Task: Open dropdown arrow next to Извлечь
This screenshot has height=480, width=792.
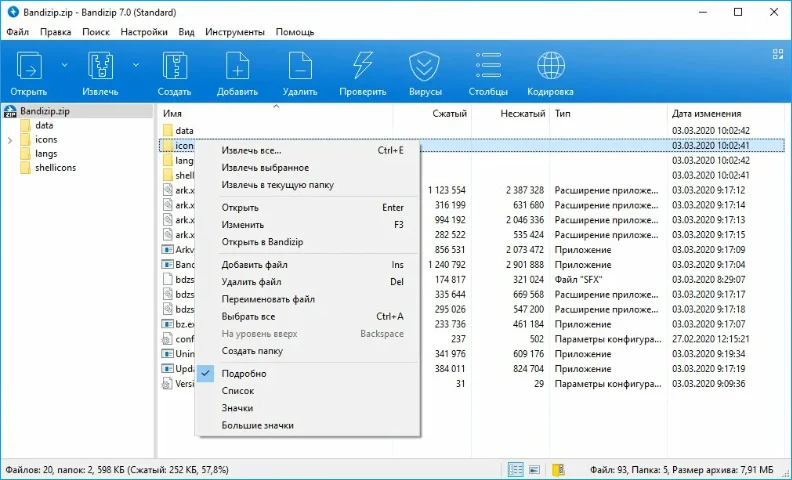Action: click(136, 65)
